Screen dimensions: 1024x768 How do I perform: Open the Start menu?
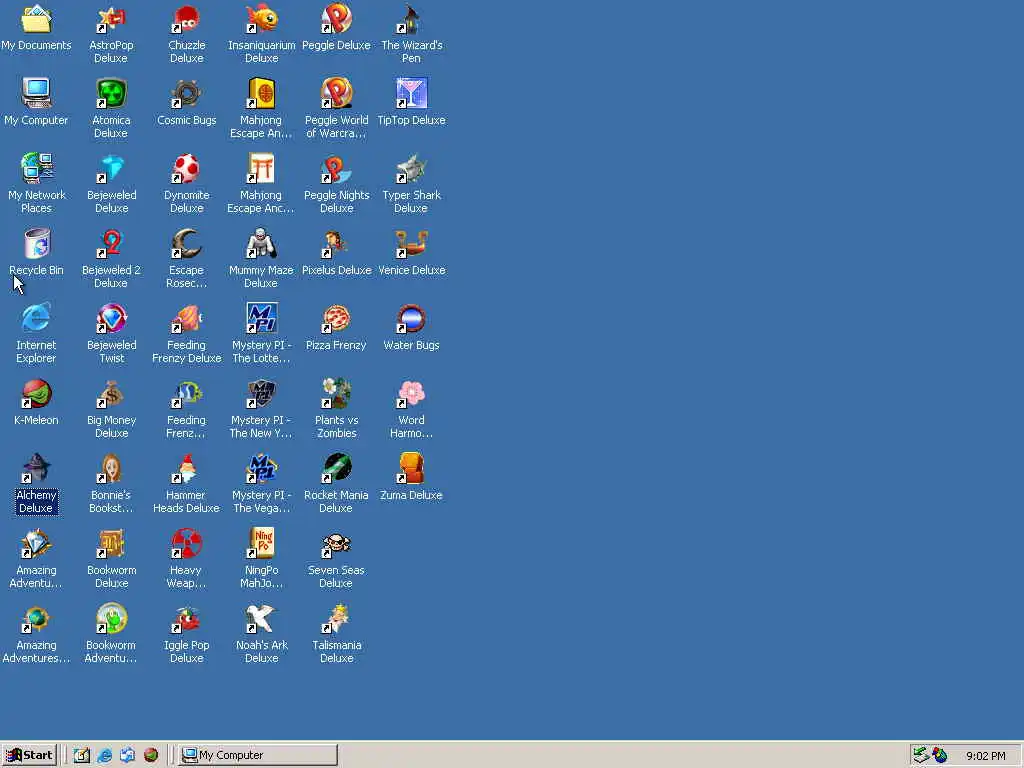29,755
